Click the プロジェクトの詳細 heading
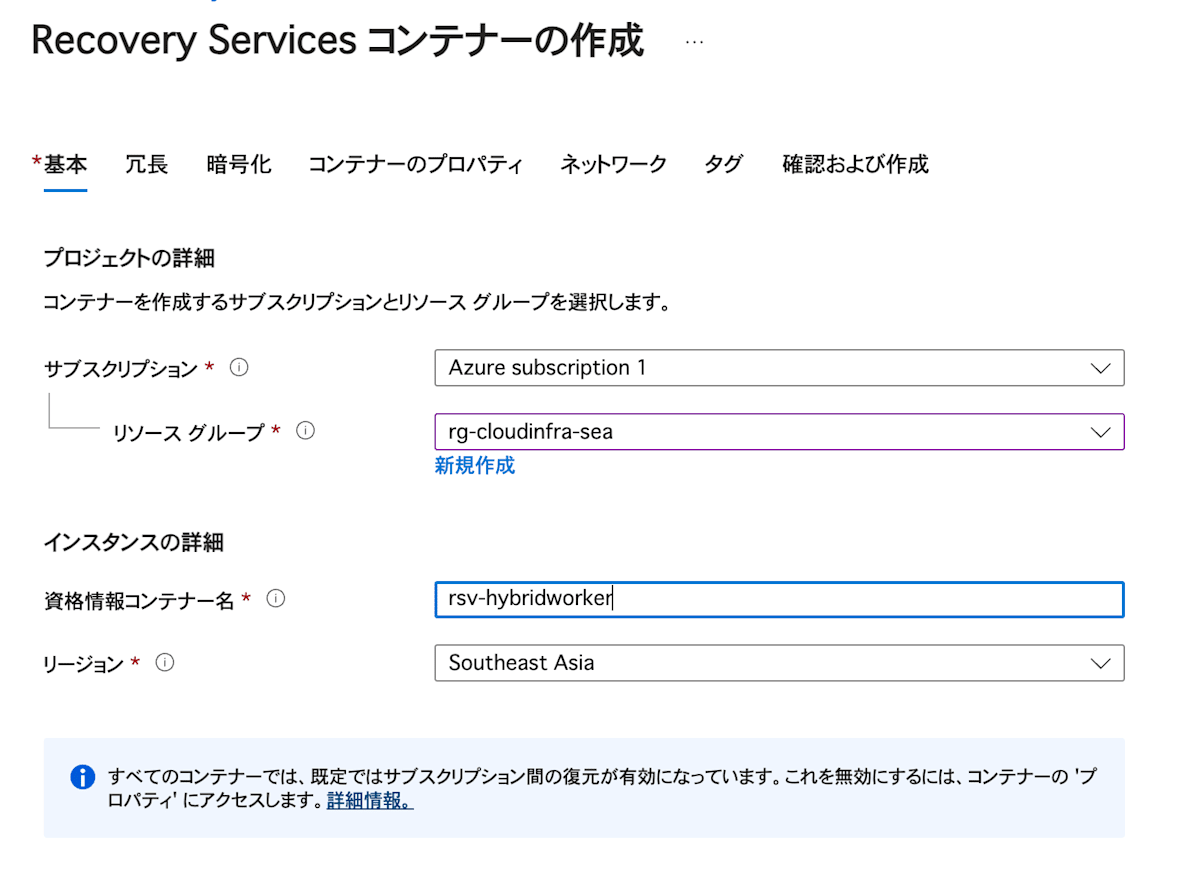 129,258
